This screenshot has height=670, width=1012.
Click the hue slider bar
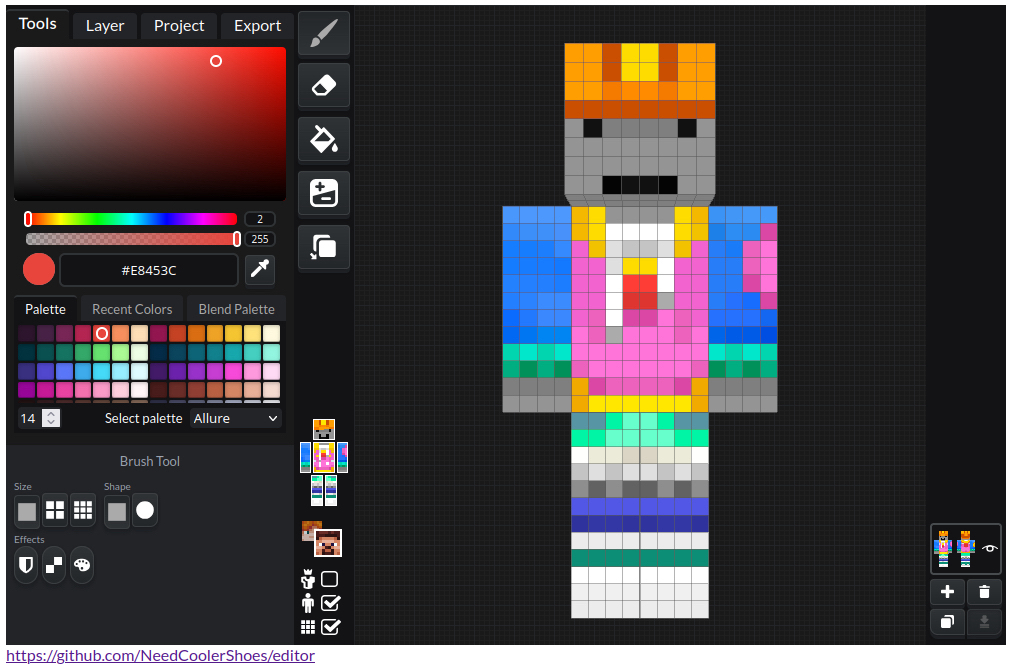point(132,219)
